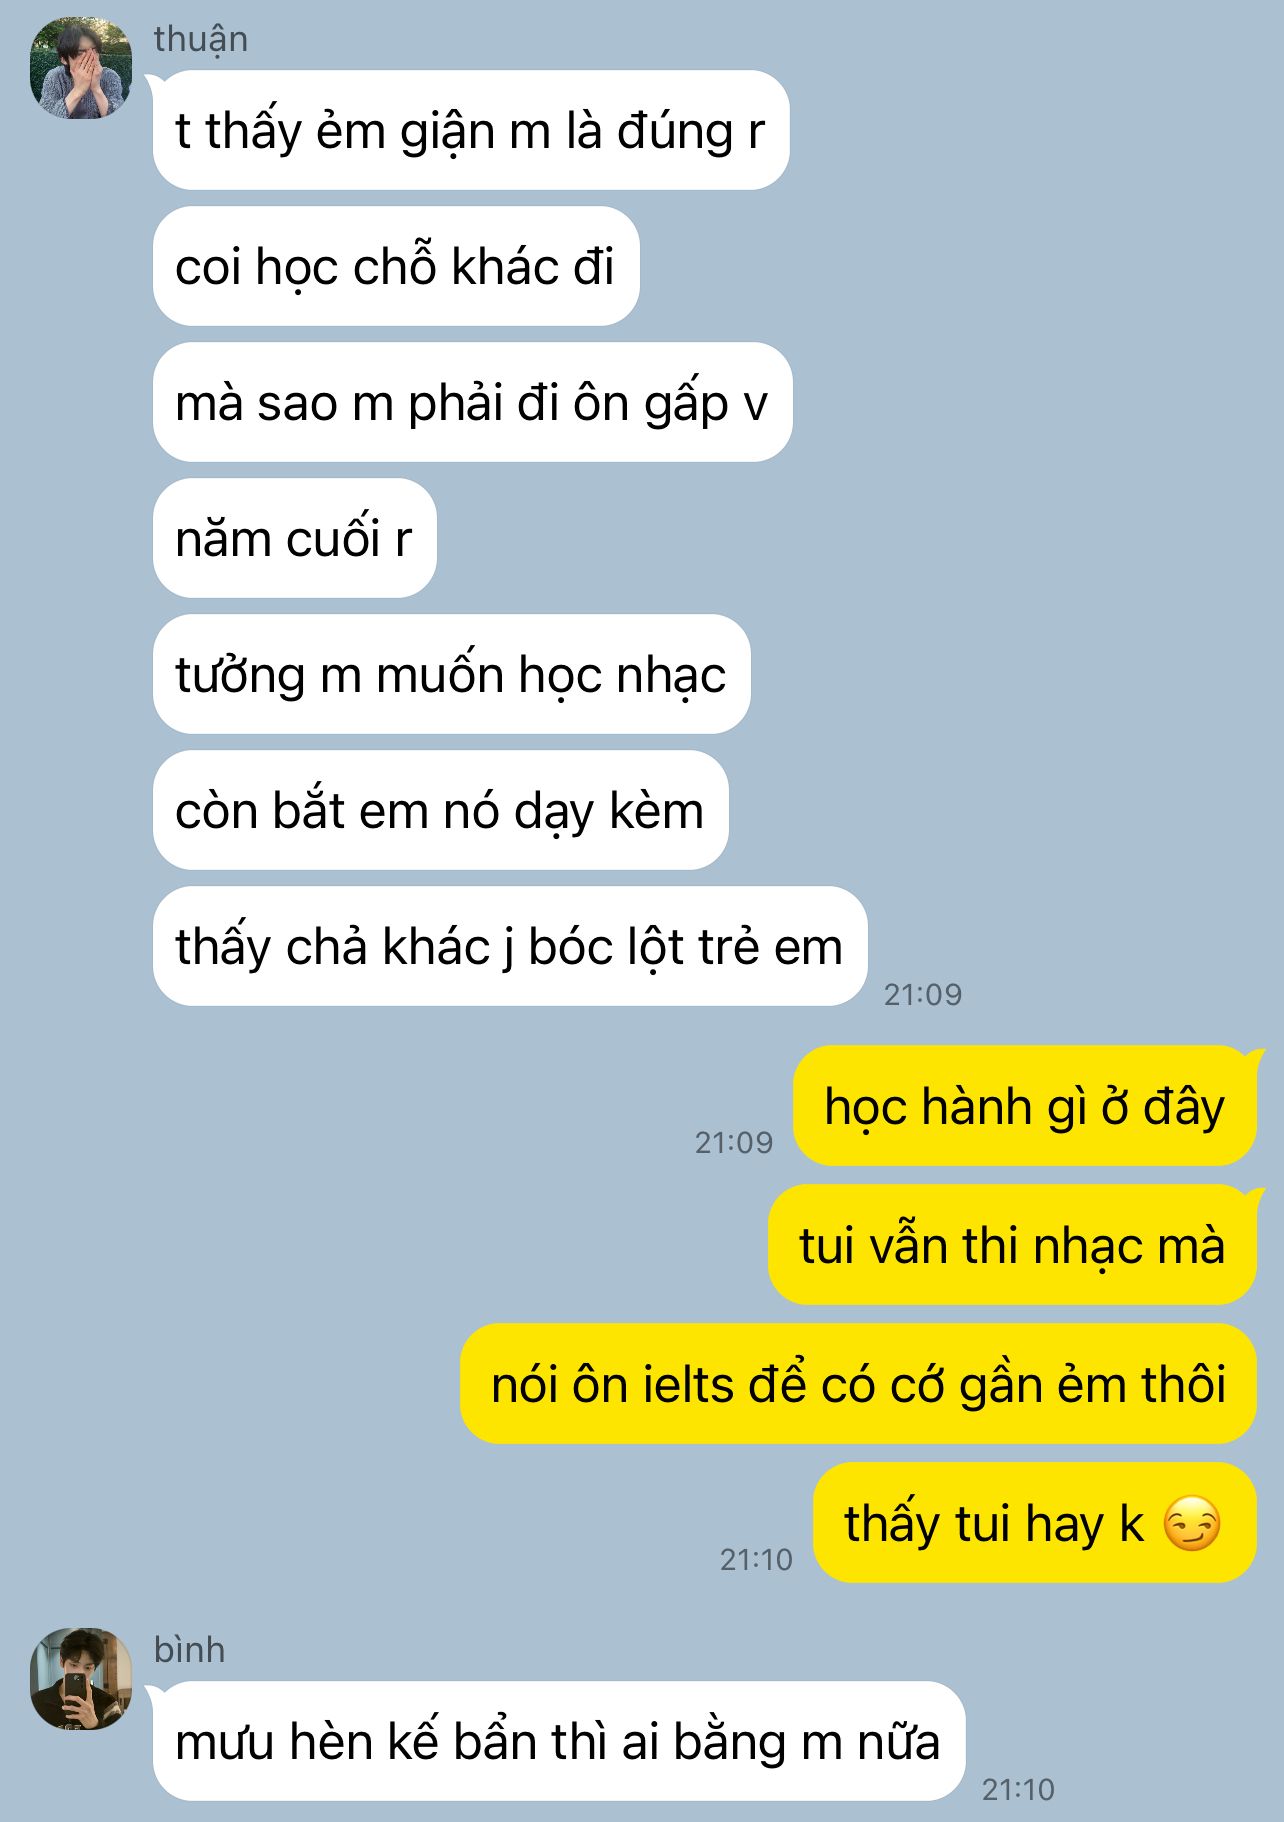This screenshot has width=1284, height=1822.
Task: Tap the sender name thuận
Action: (201, 39)
